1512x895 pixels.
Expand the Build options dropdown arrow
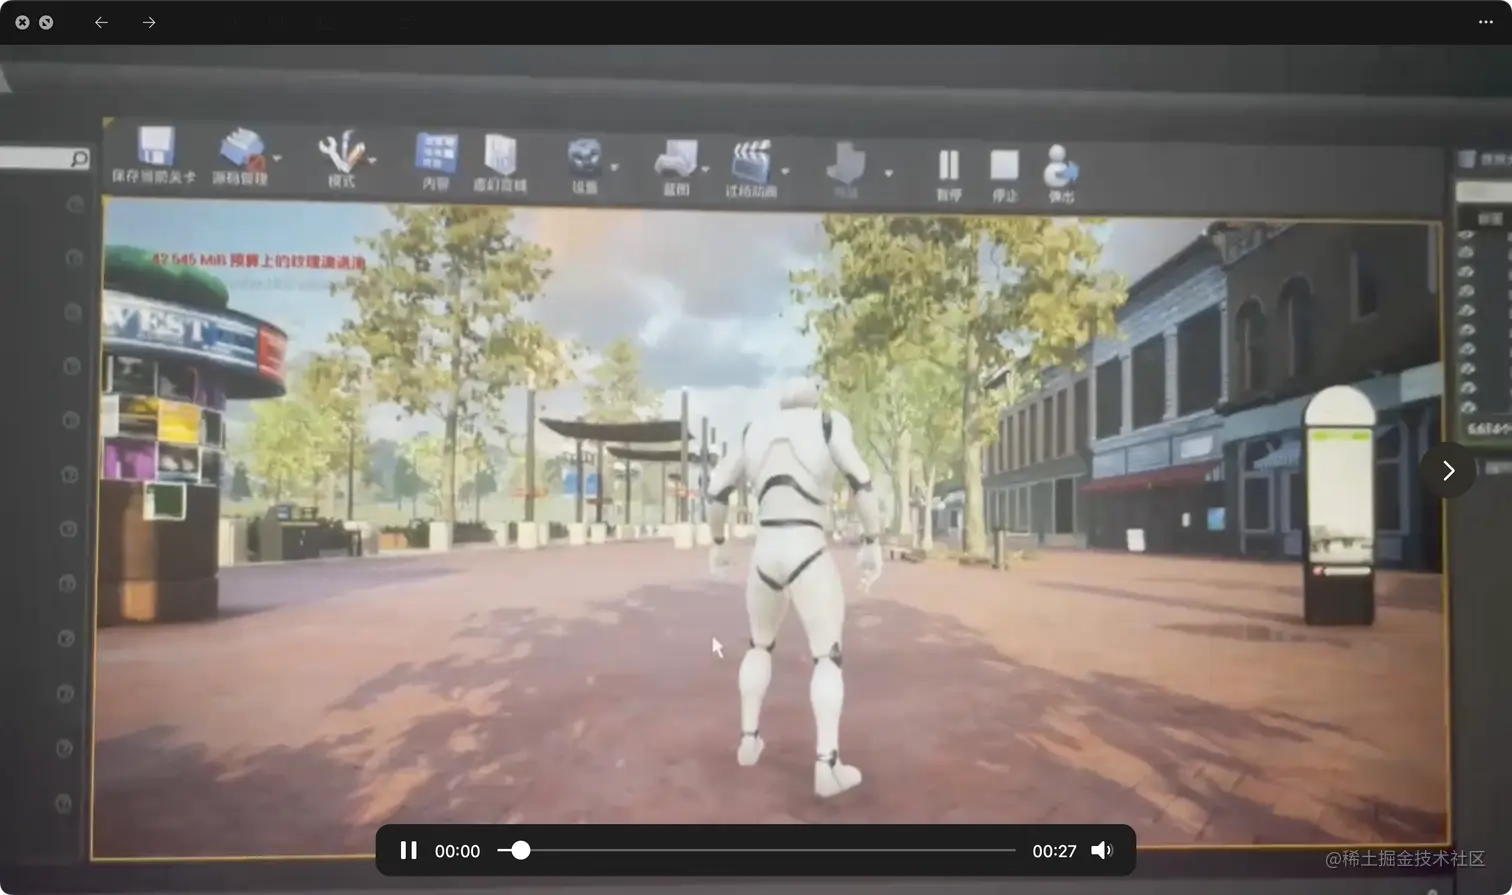pos(888,173)
